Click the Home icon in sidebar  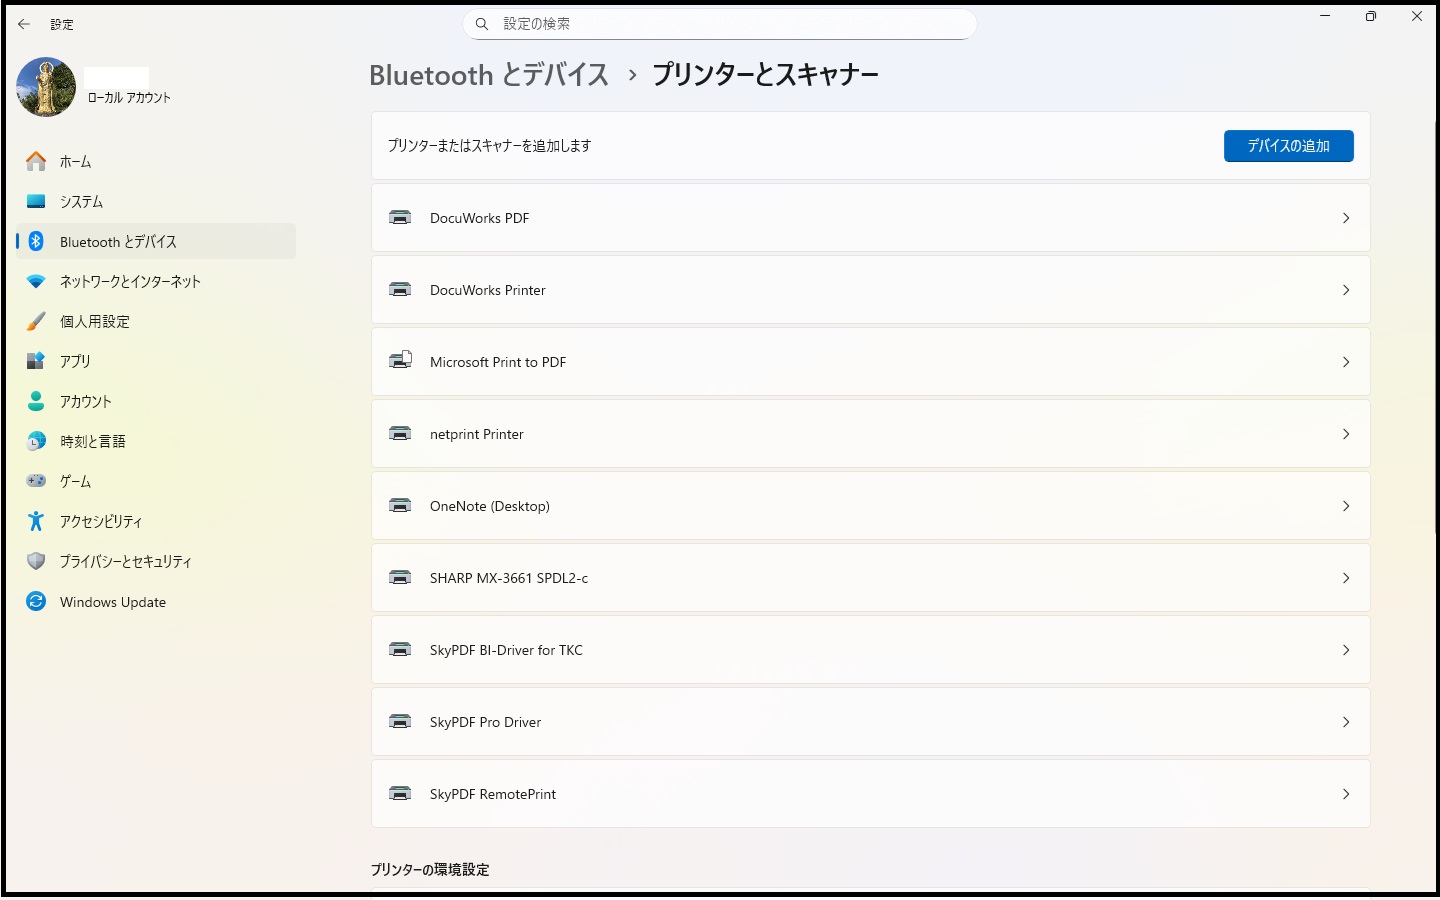pos(36,161)
